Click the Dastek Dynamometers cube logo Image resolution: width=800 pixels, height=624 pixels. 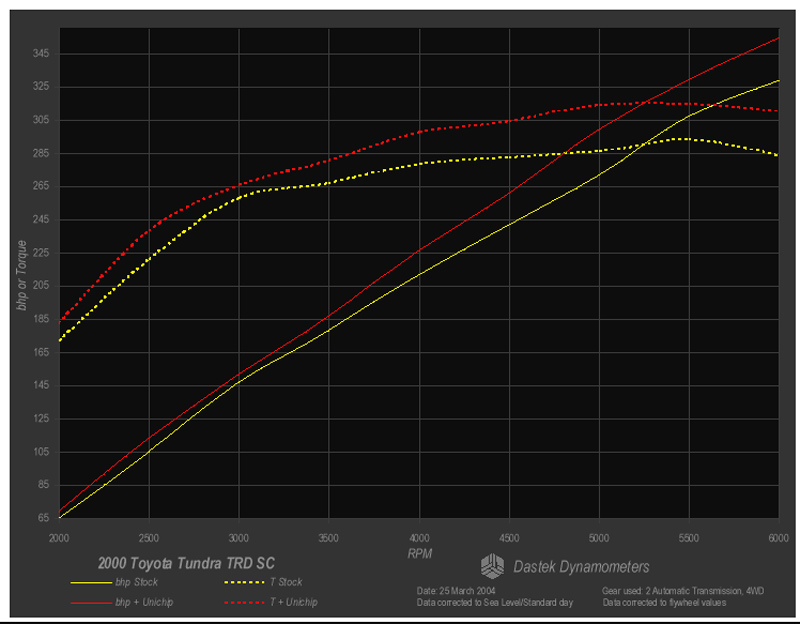[492, 566]
